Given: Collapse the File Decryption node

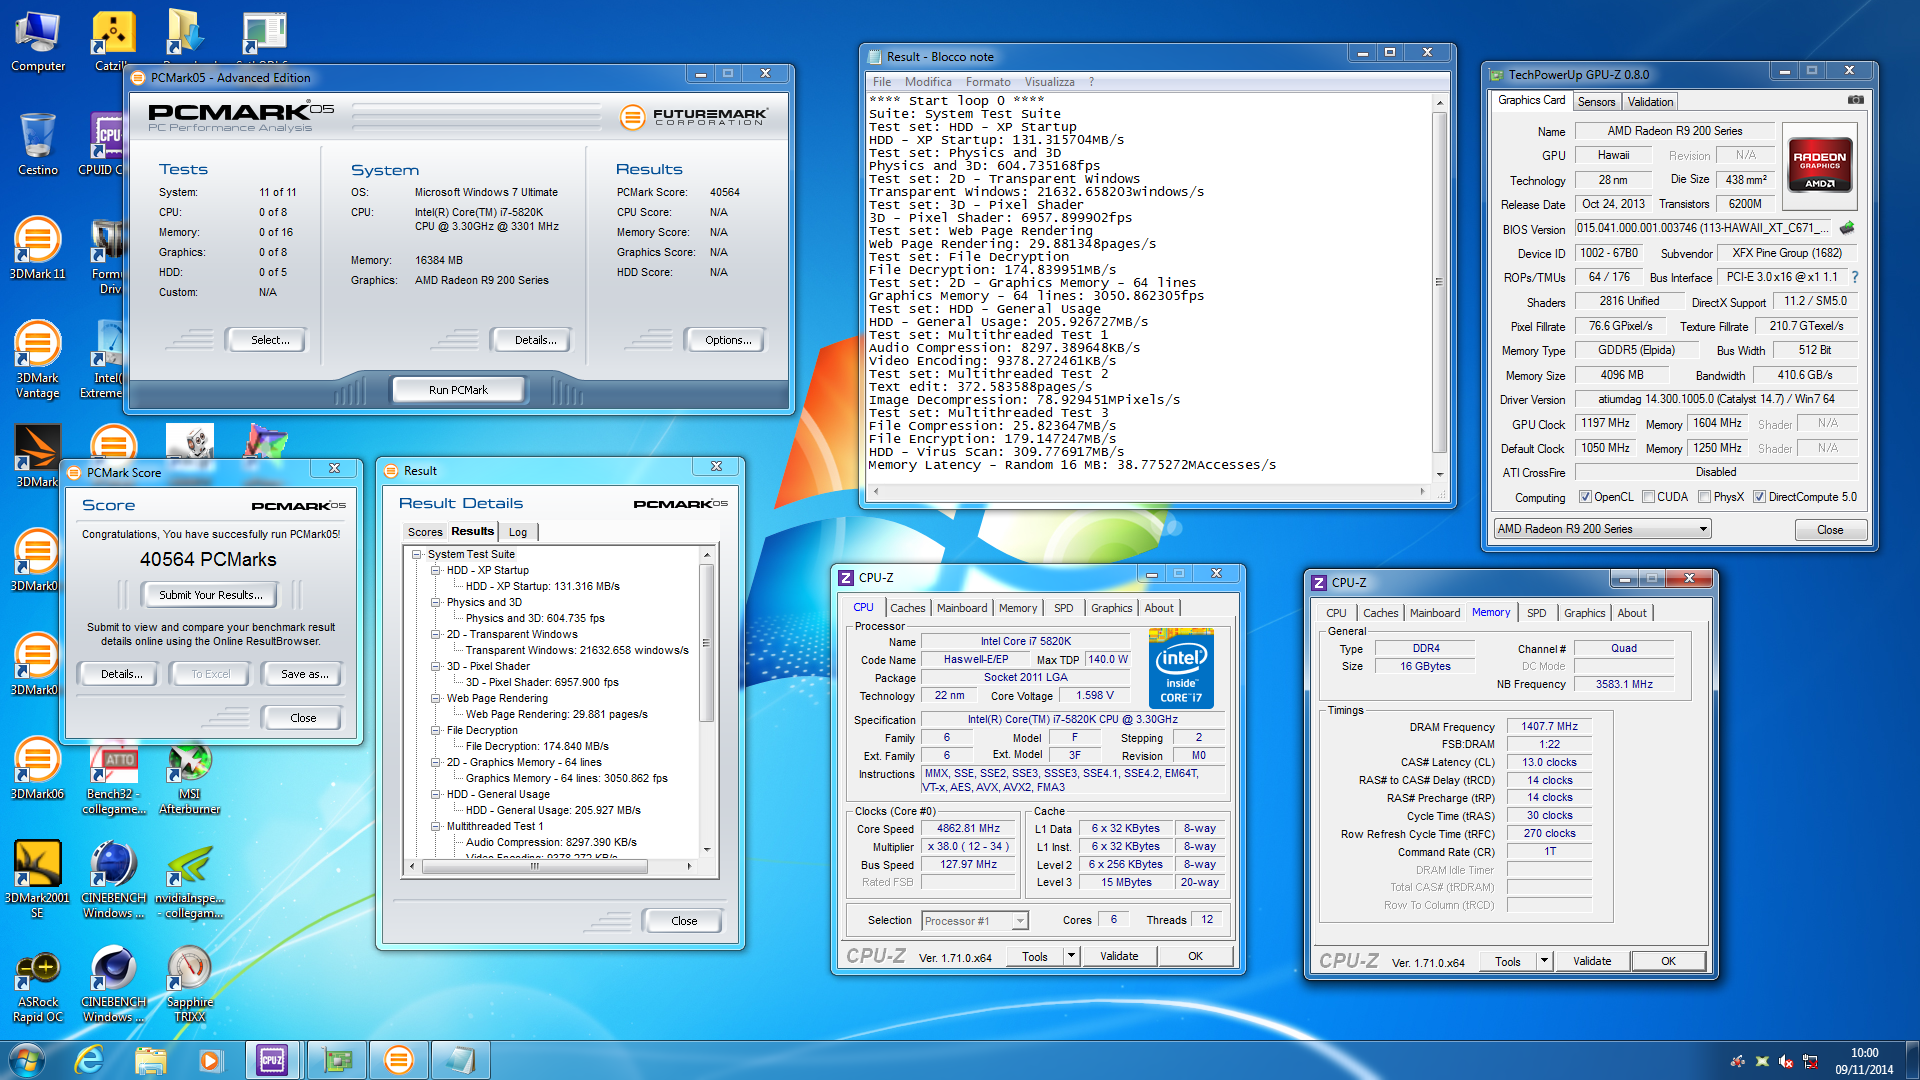Looking at the screenshot, I should (x=436, y=730).
